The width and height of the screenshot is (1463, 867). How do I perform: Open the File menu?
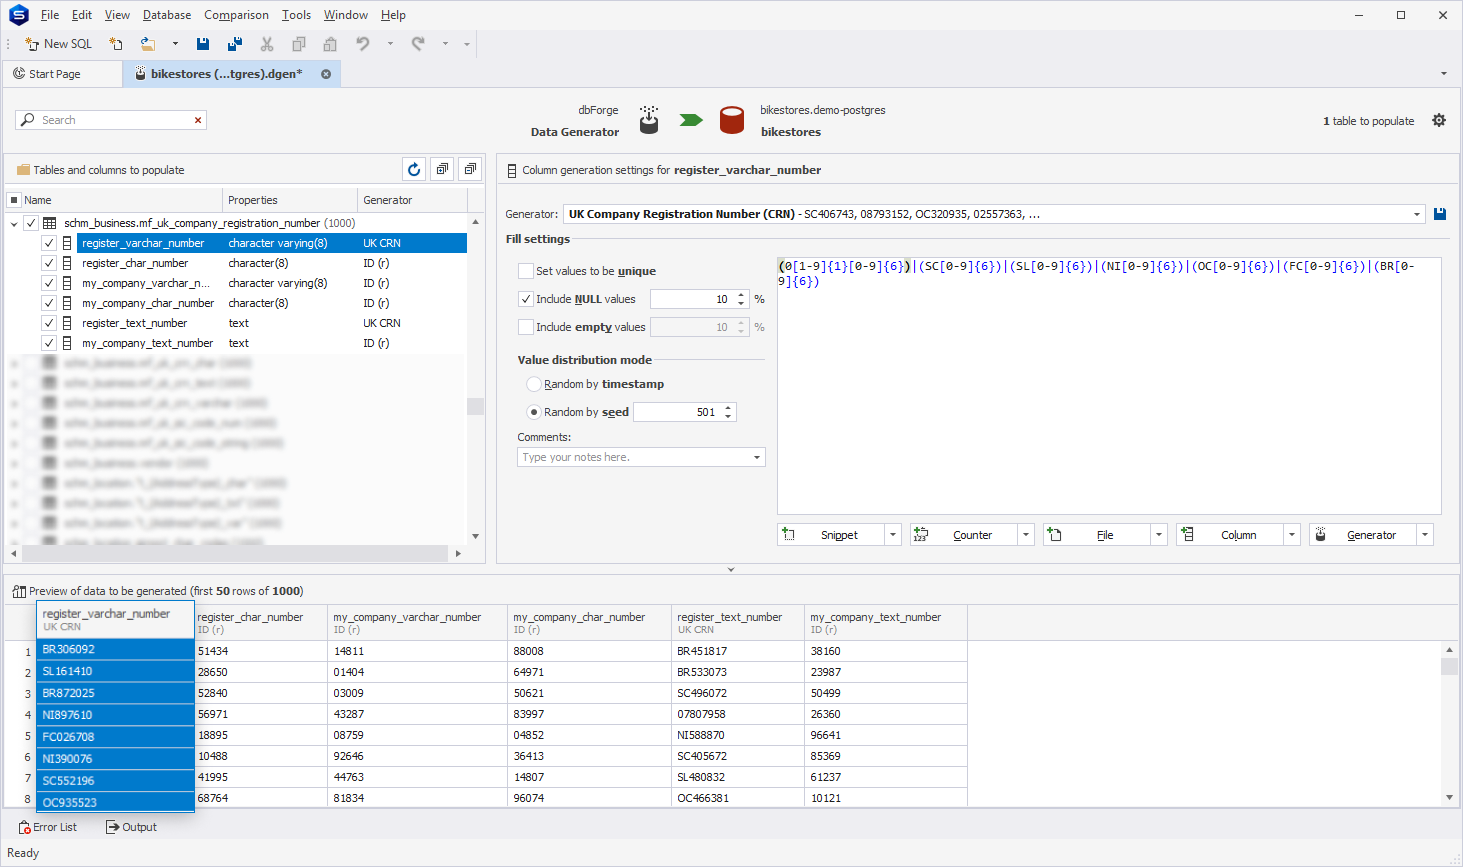50,15
